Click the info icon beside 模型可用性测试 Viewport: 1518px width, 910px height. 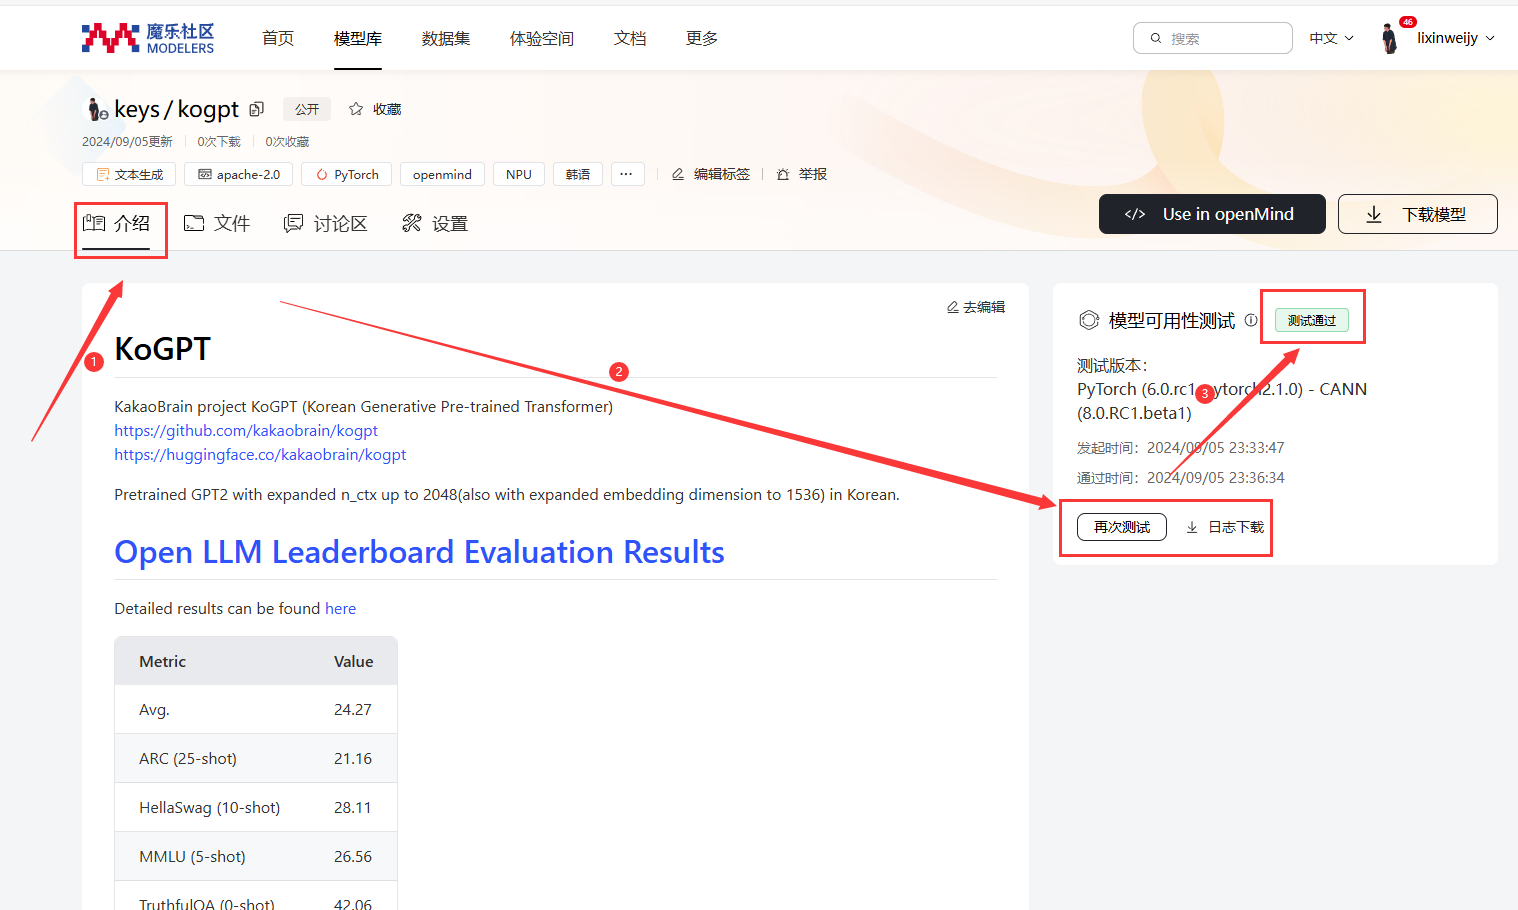tap(1251, 320)
